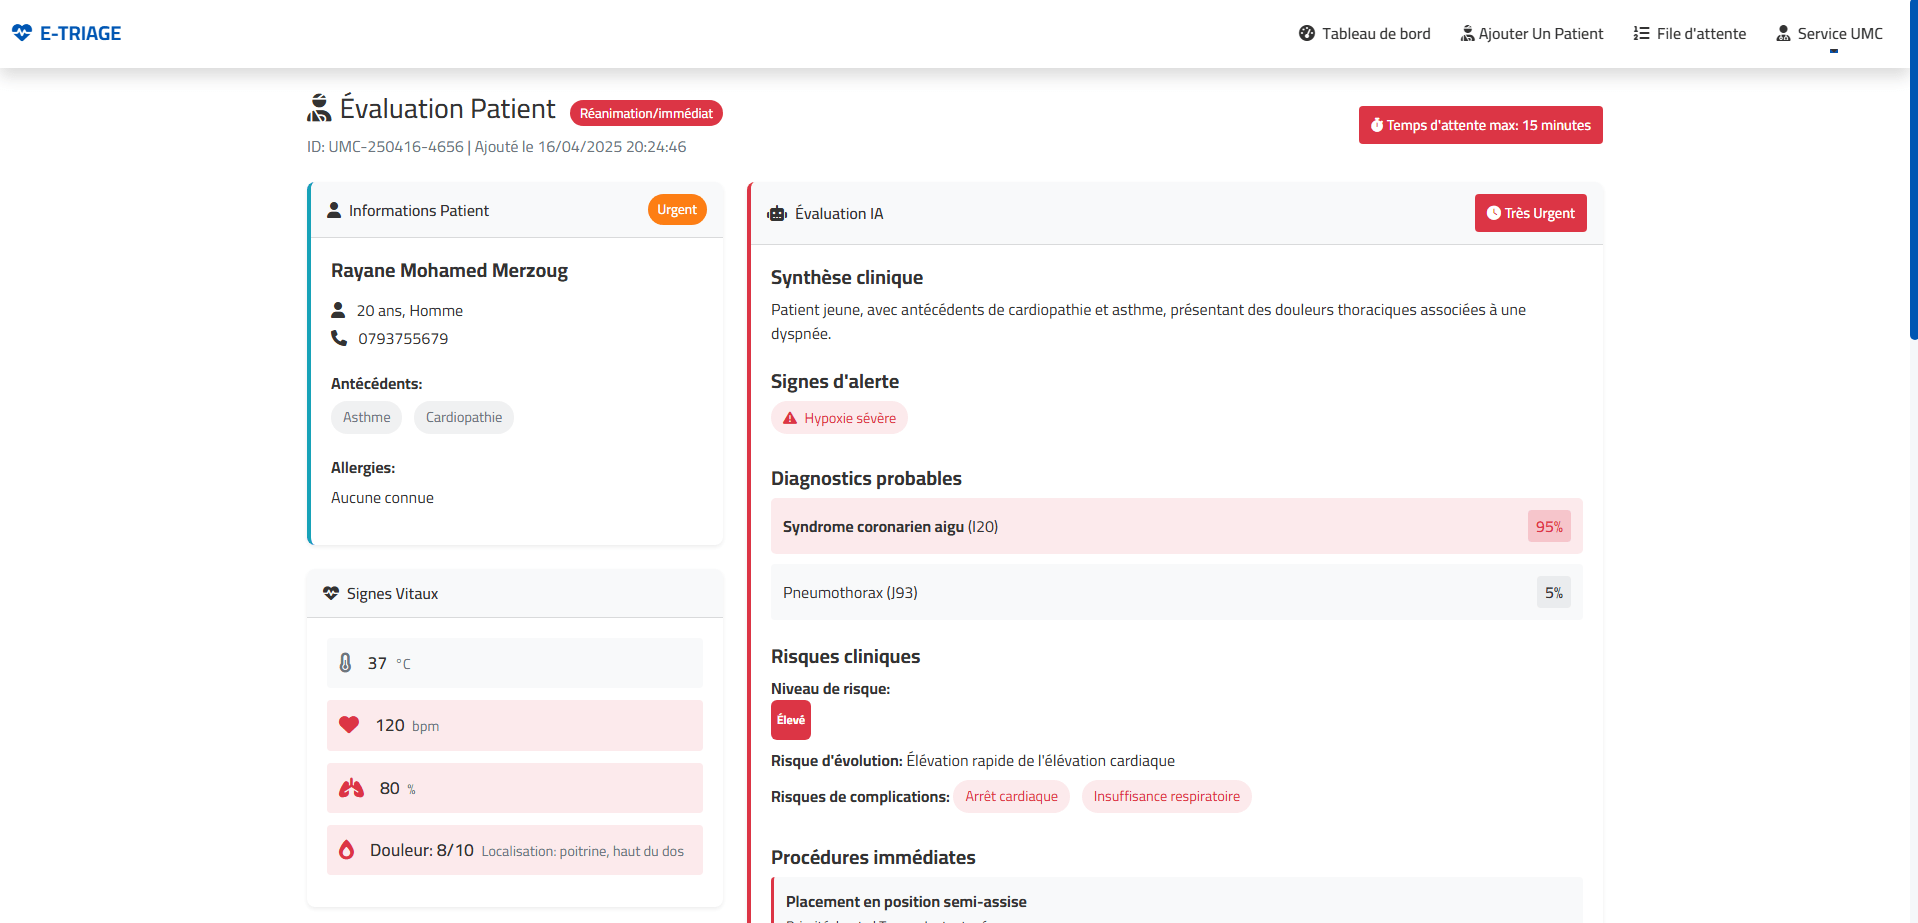Viewport: 1918px width, 923px height.
Task: Click the Temps d'attente max button
Action: pos(1480,125)
